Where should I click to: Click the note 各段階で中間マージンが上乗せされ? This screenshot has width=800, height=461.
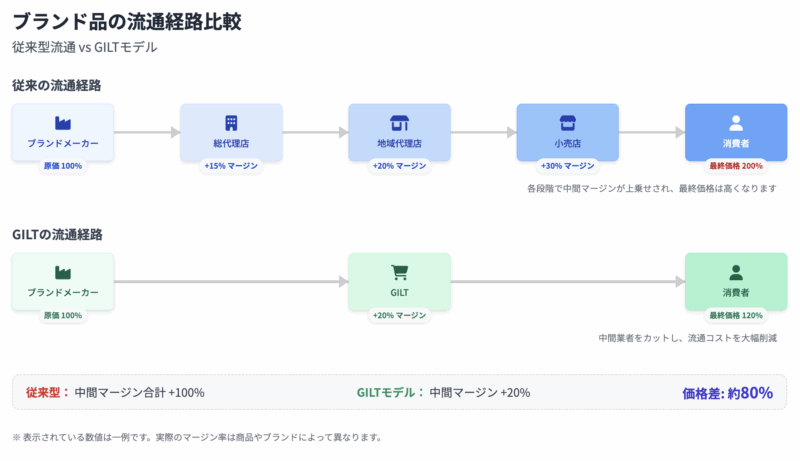599,189
